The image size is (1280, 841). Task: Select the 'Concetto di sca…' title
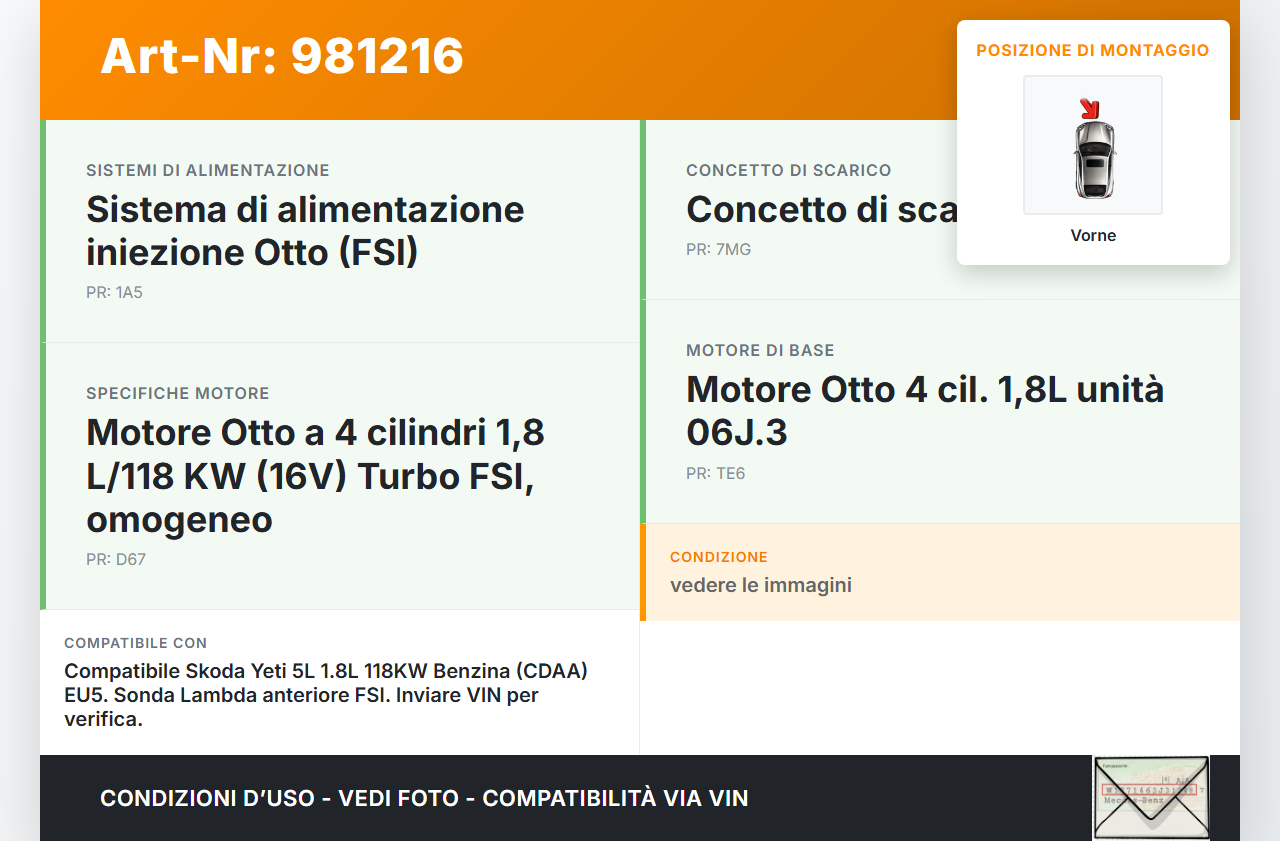821,209
